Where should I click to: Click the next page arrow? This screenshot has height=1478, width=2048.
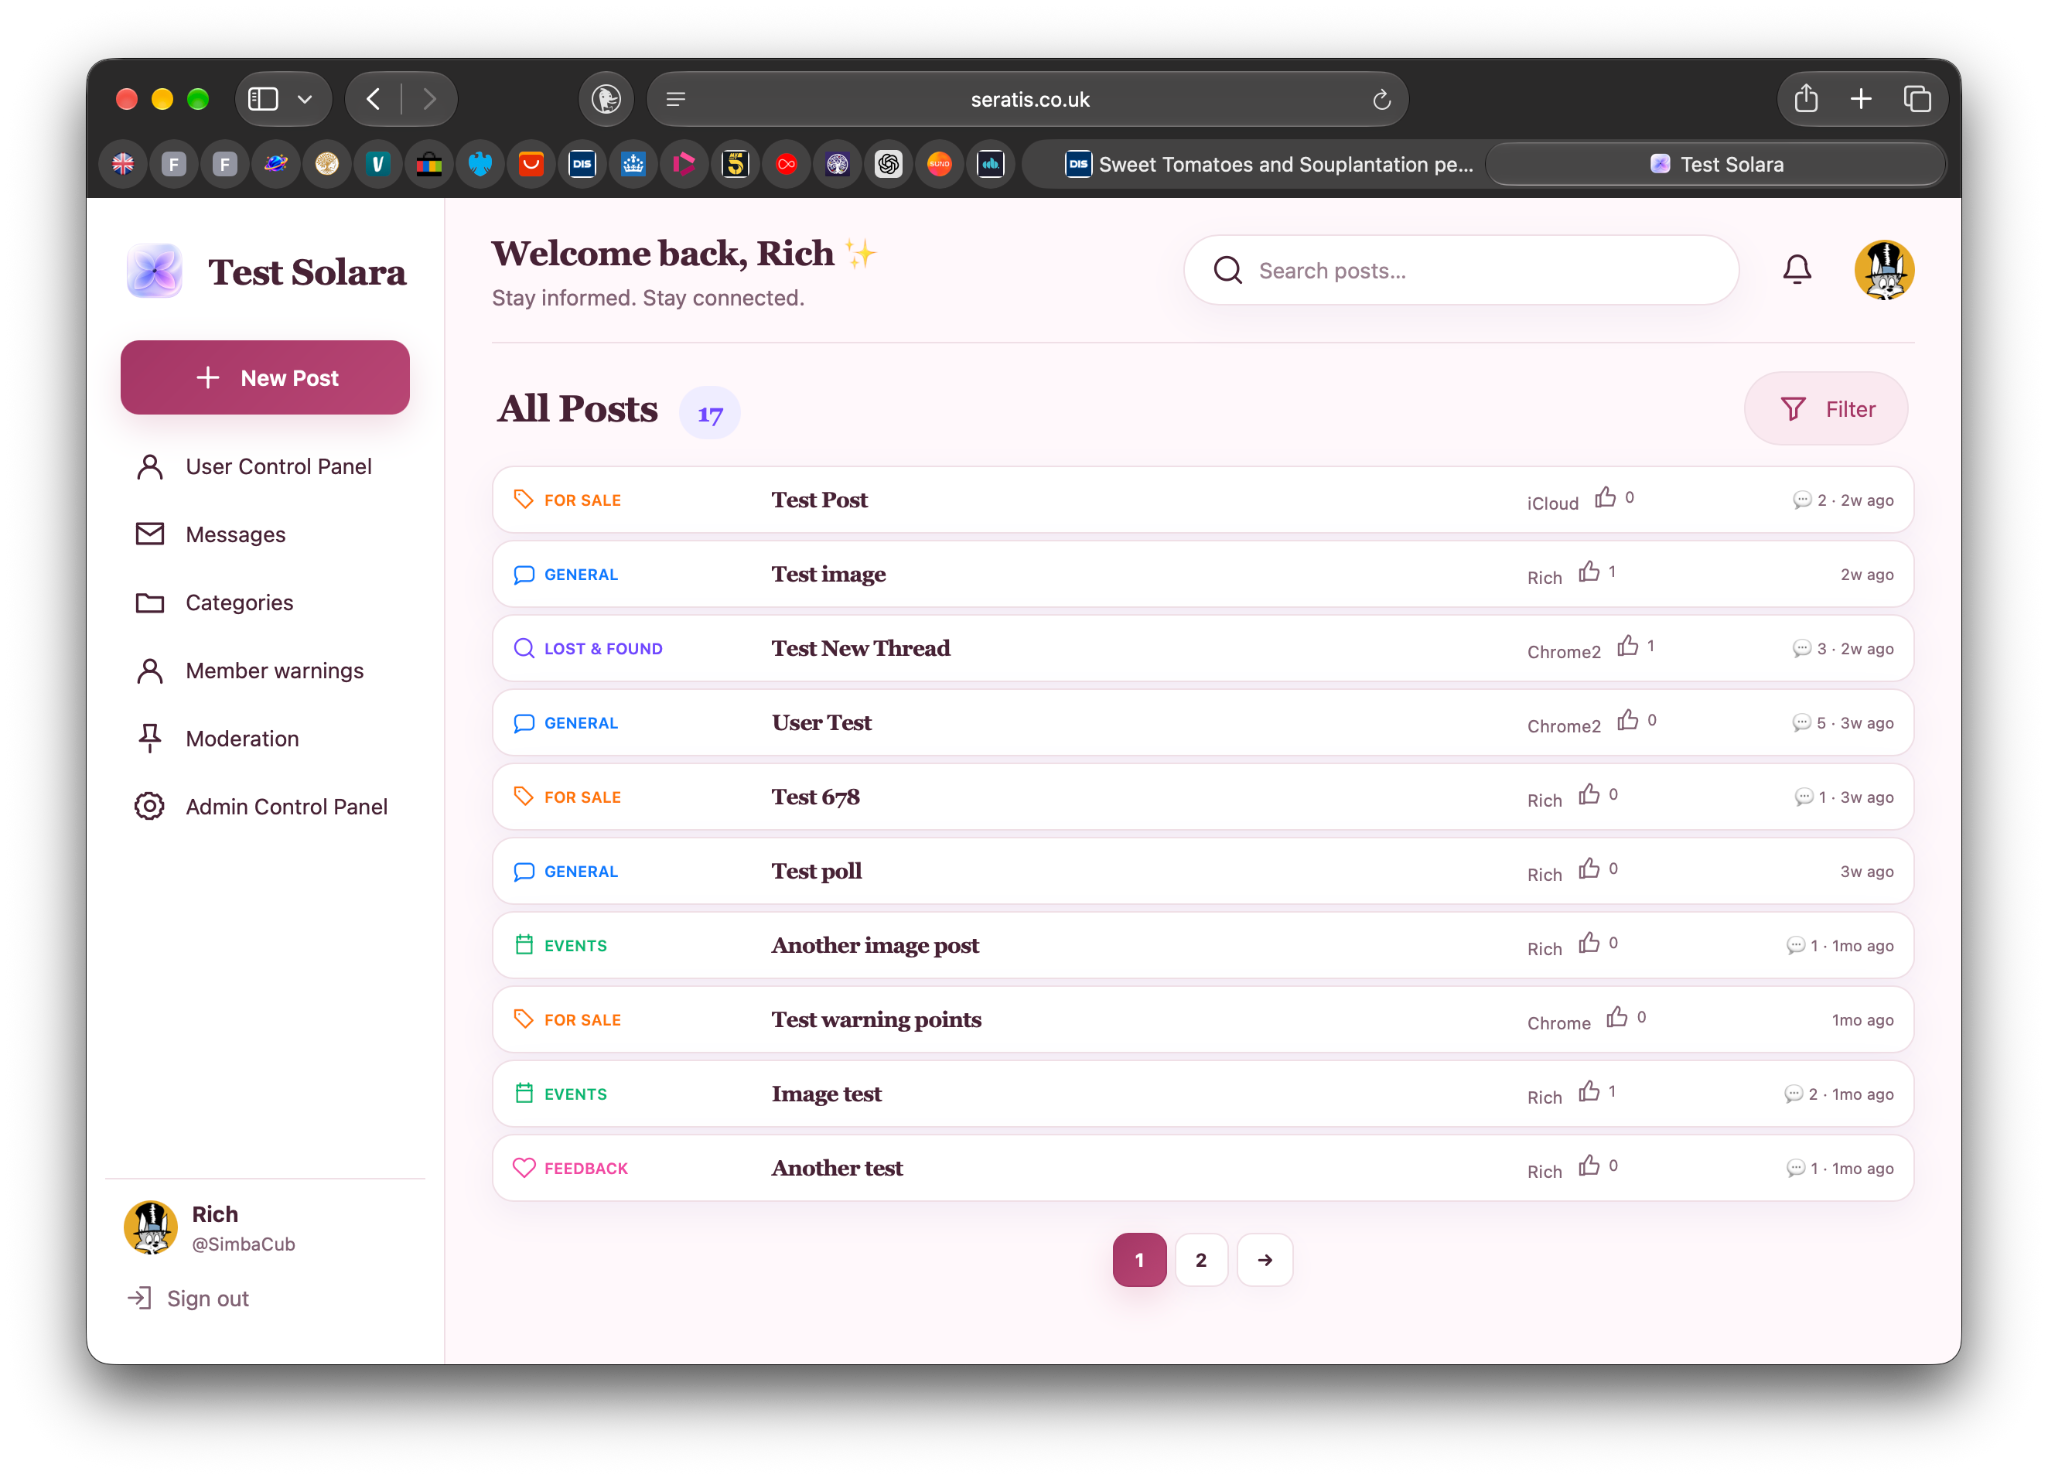pyautogui.click(x=1265, y=1260)
